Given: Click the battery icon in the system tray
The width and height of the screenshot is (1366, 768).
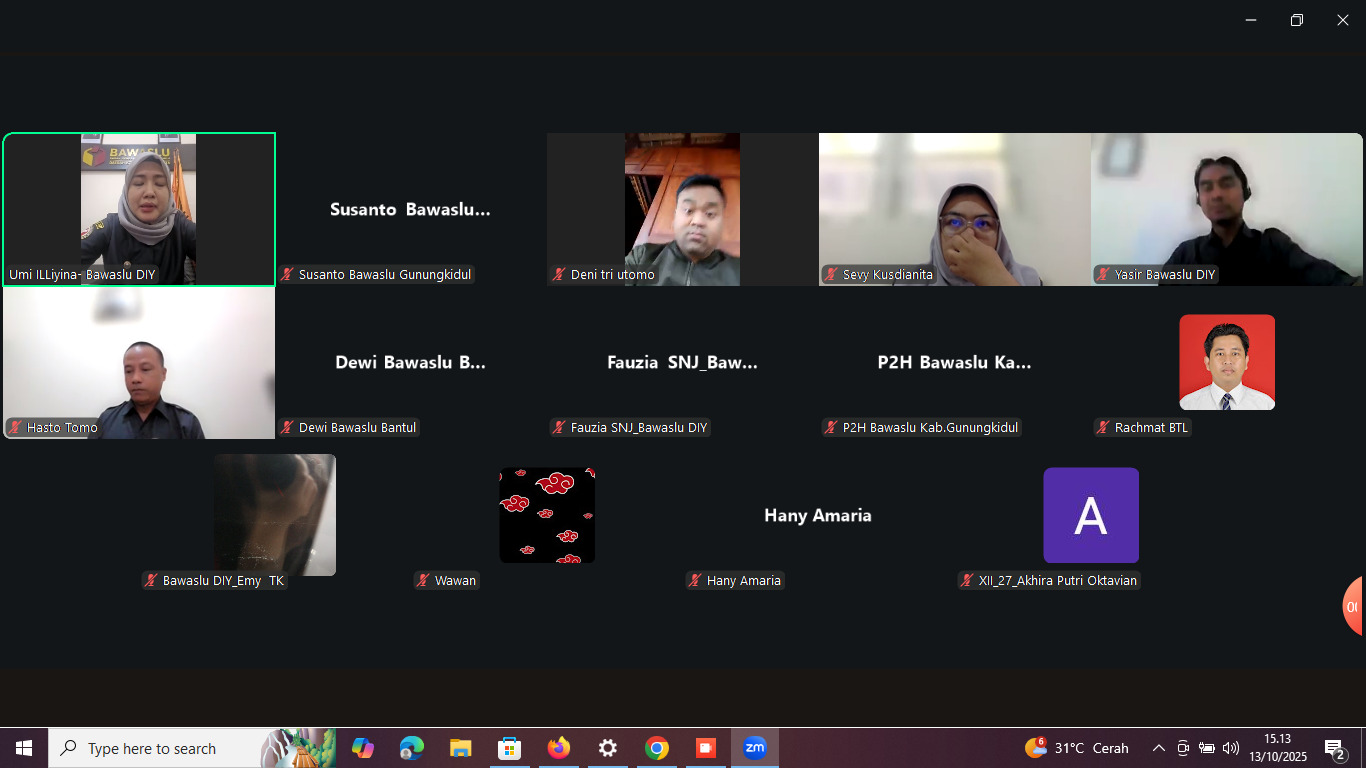Looking at the screenshot, I should pos(1207,747).
